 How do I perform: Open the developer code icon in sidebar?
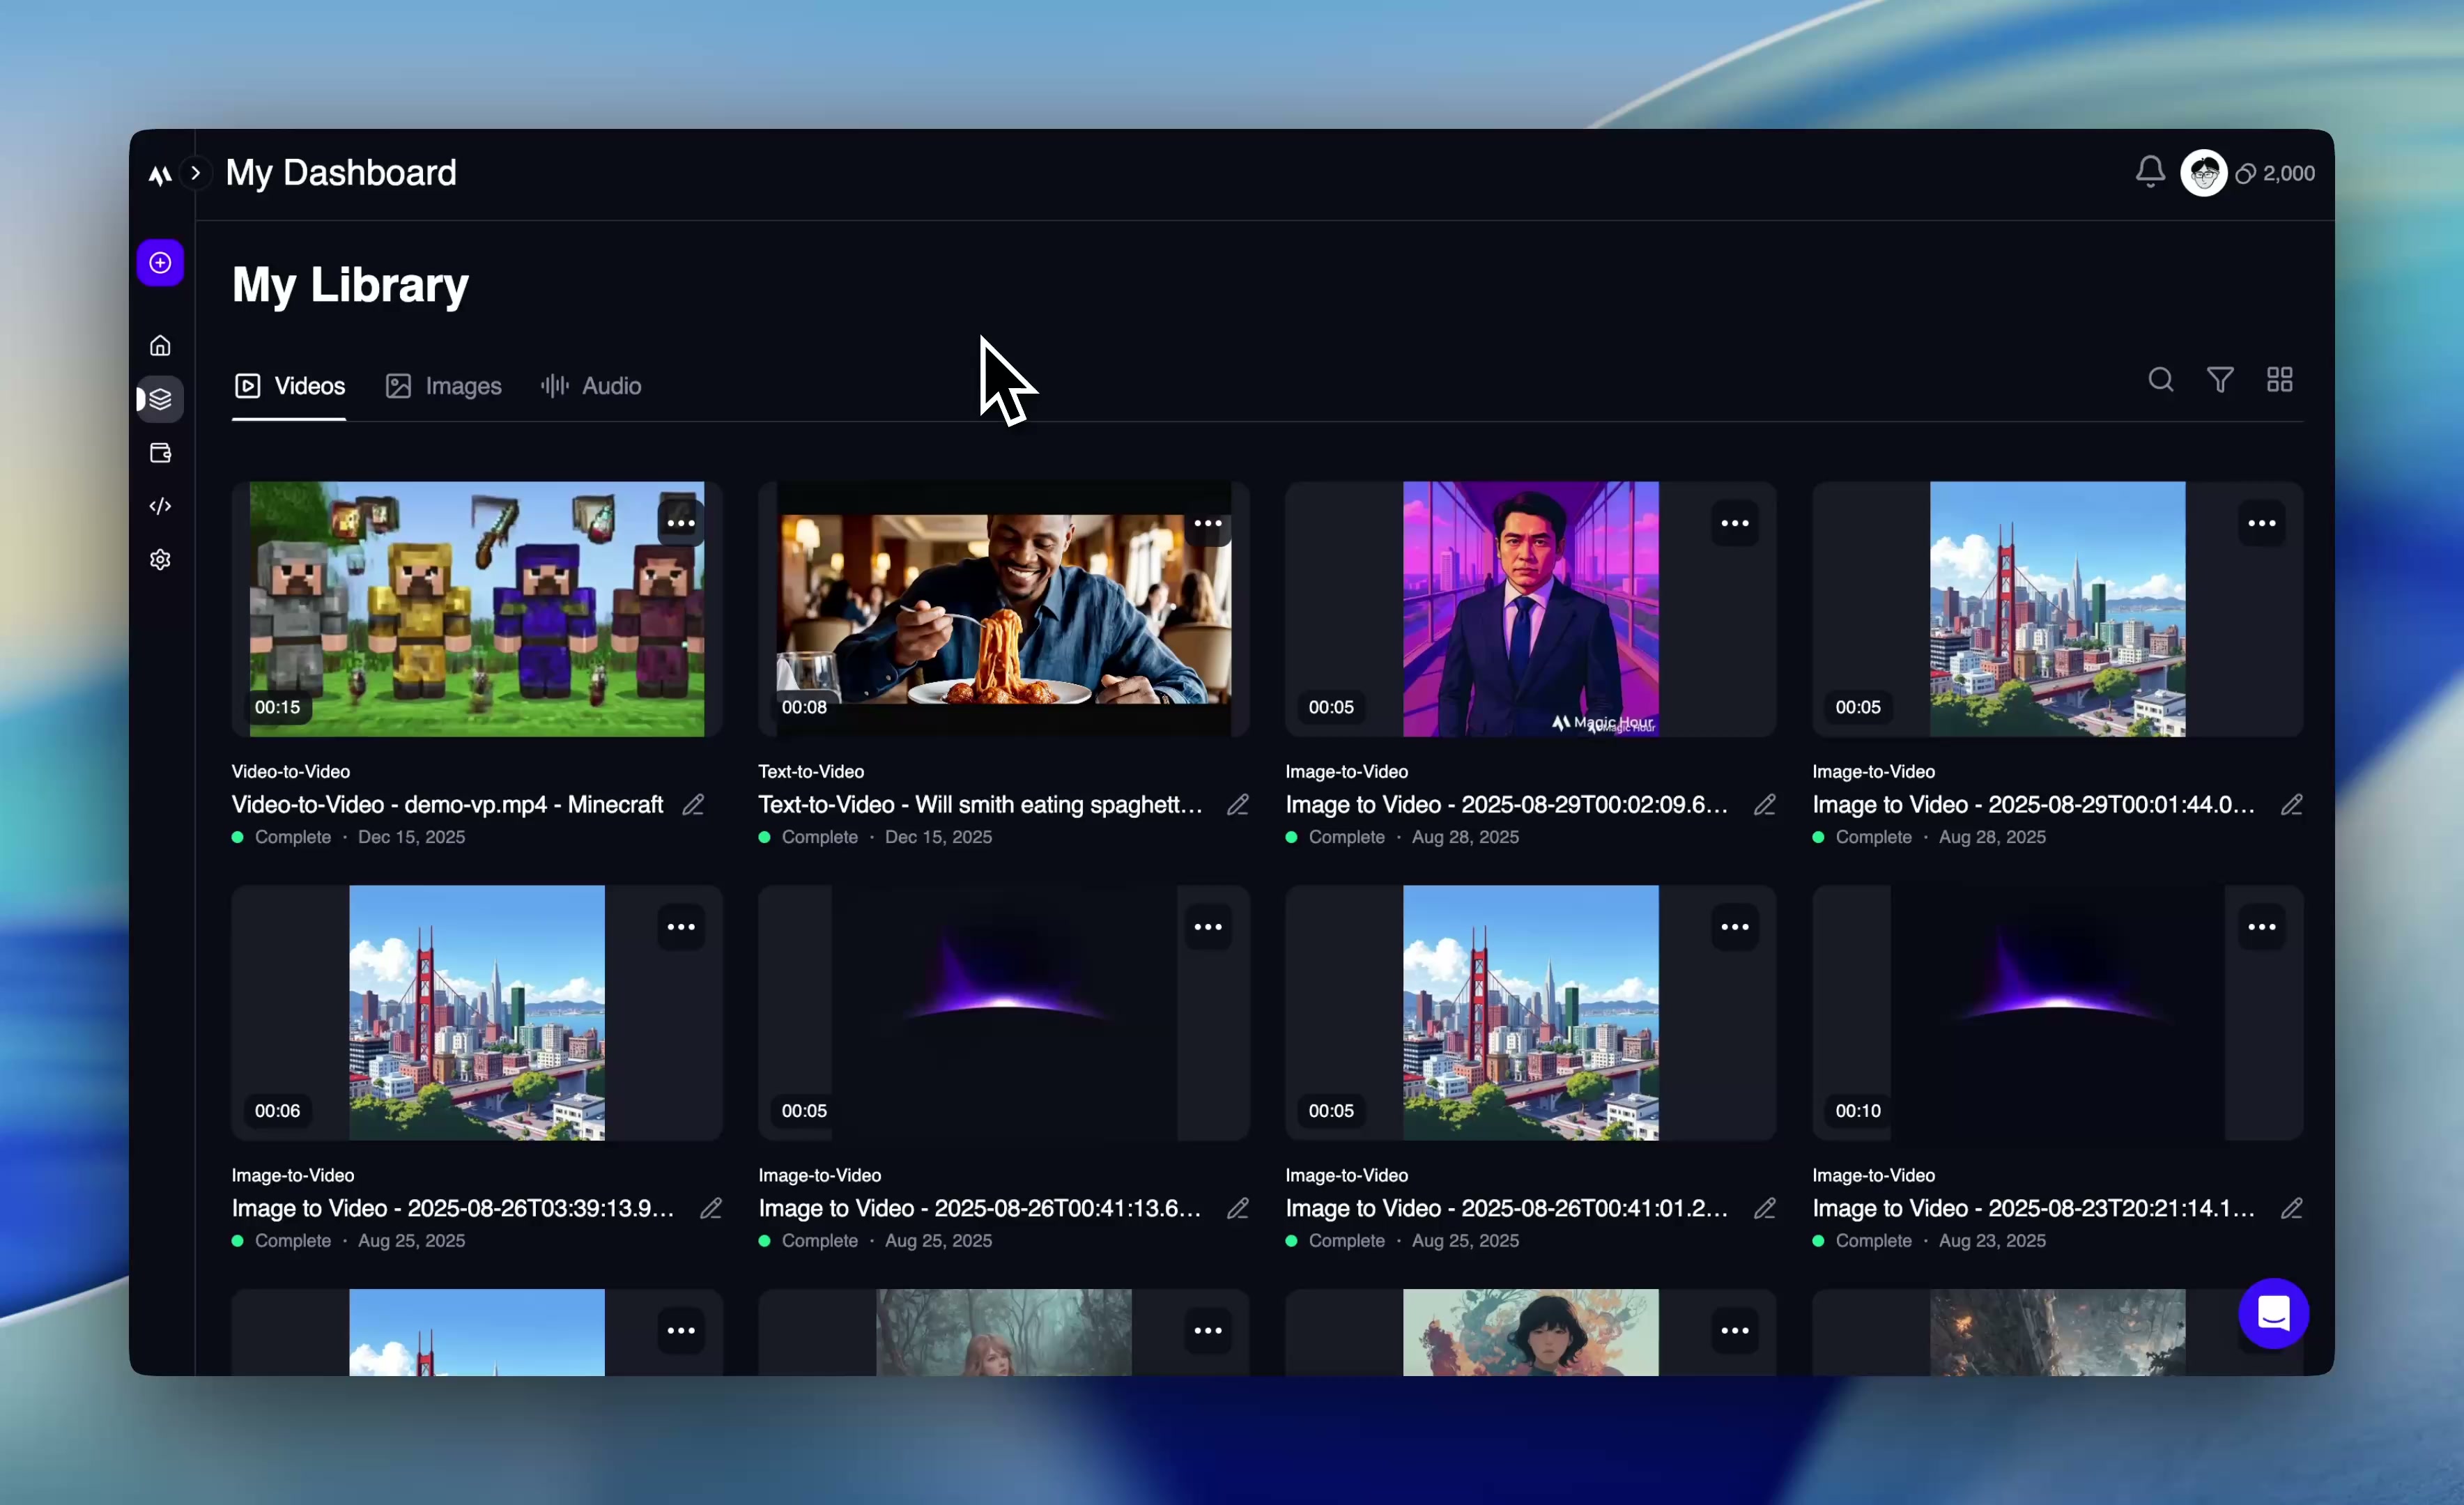tap(160, 506)
